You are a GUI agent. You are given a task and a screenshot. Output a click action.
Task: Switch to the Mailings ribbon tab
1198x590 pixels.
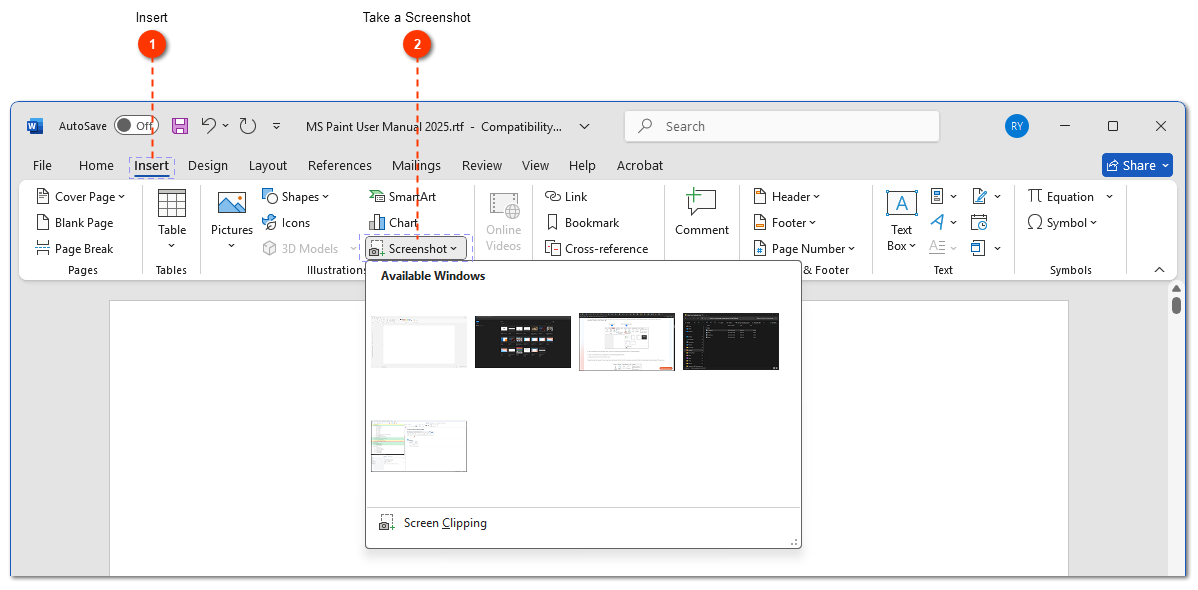(416, 165)
